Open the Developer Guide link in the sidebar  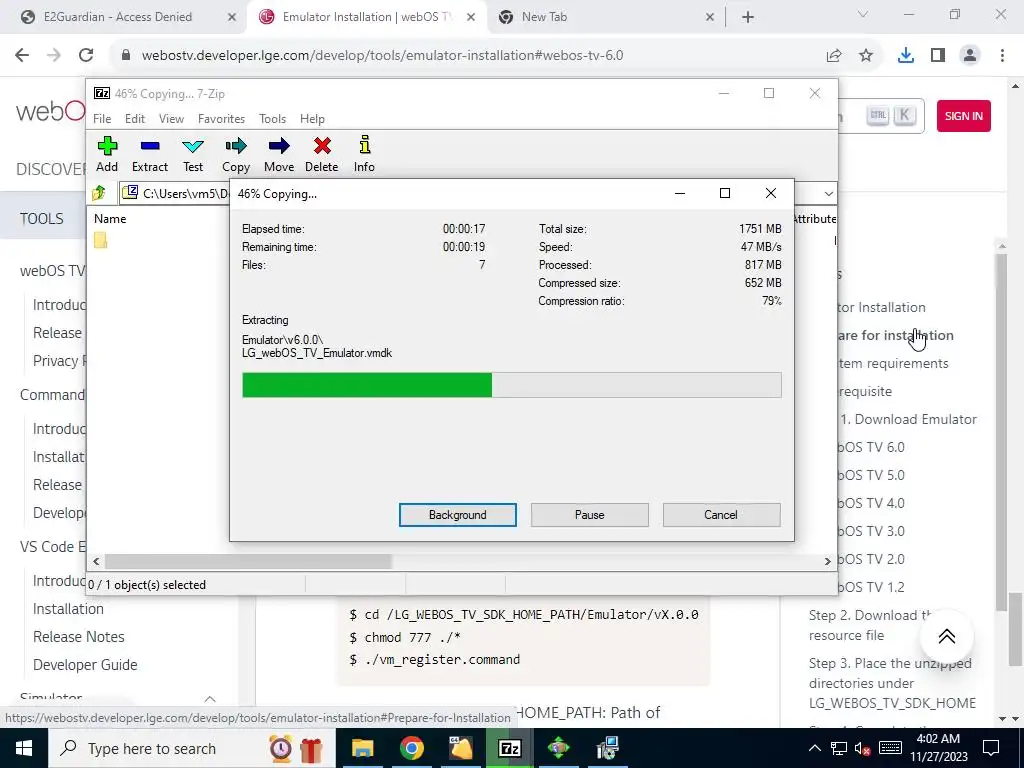click(85, 665)
